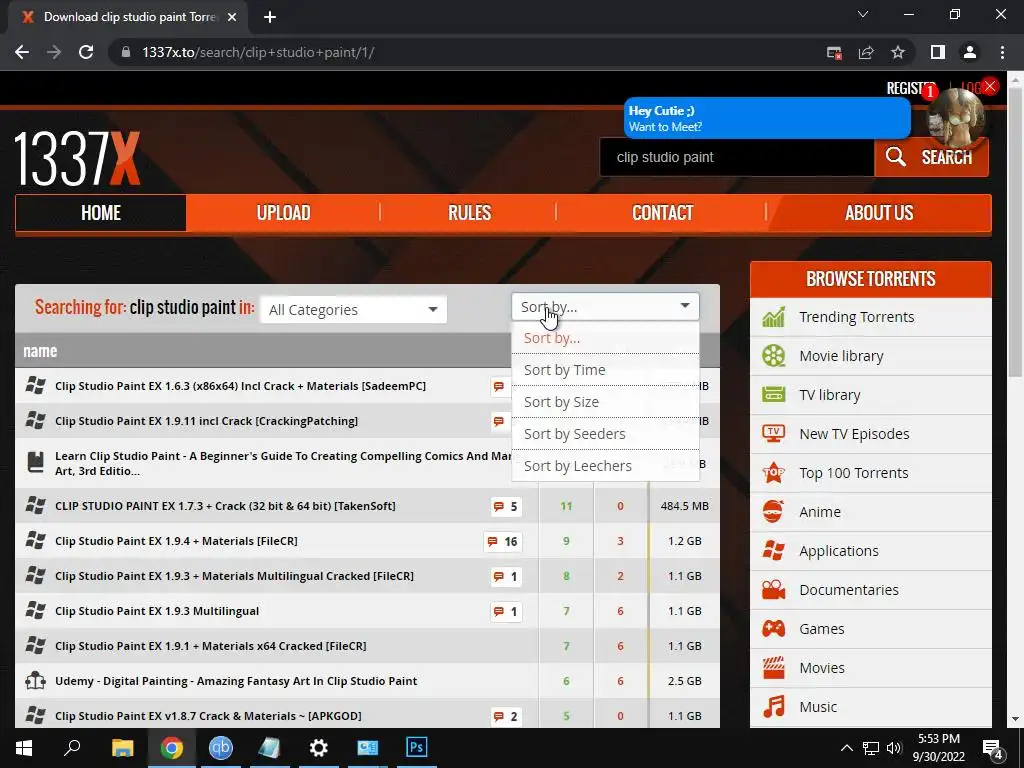Open the Chrome profile avatar icon
The image size is (1024, 768).
970,52
